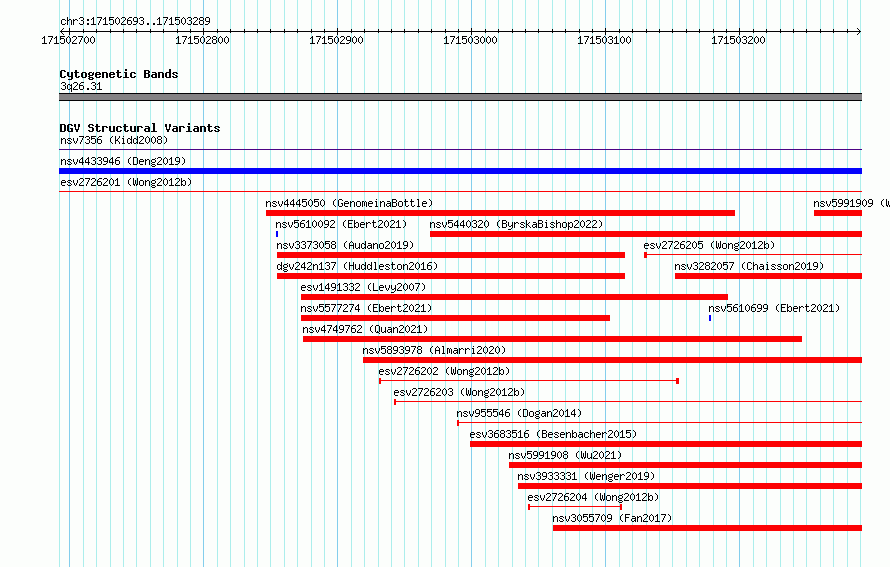Click the small blue nsv5610092 marker
The image size is (890, 567).
tap(277, 234)
